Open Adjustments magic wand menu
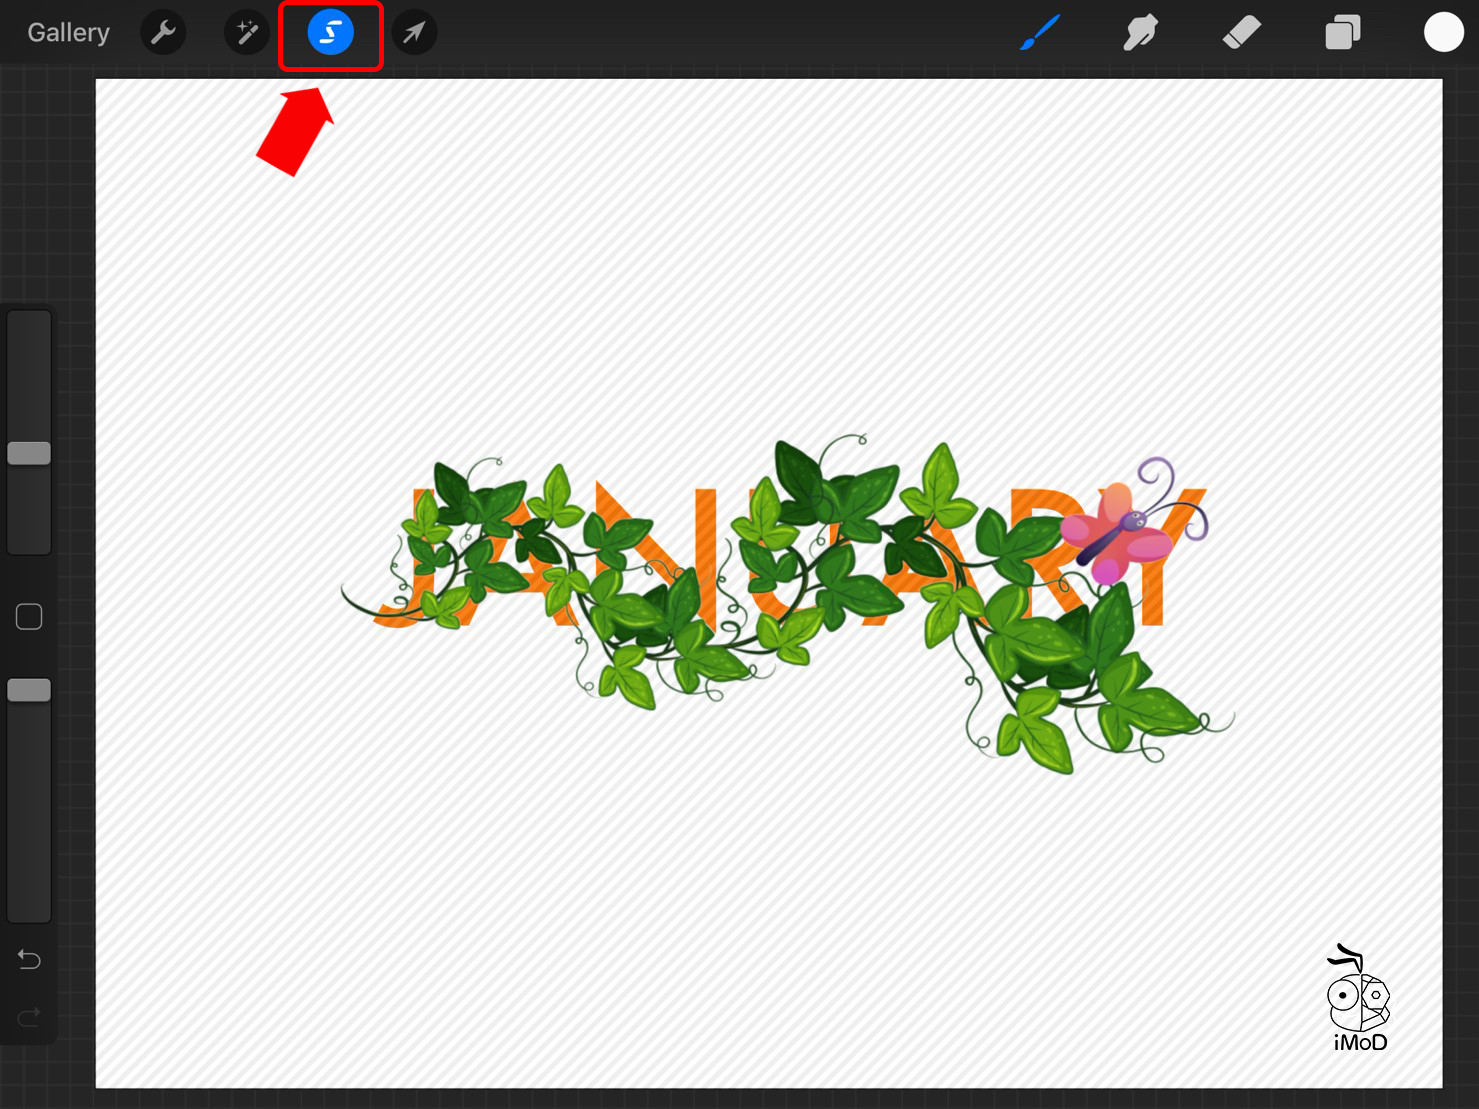The width and height of the screenshot is (1479, 1109). click(x=247, y=33)
